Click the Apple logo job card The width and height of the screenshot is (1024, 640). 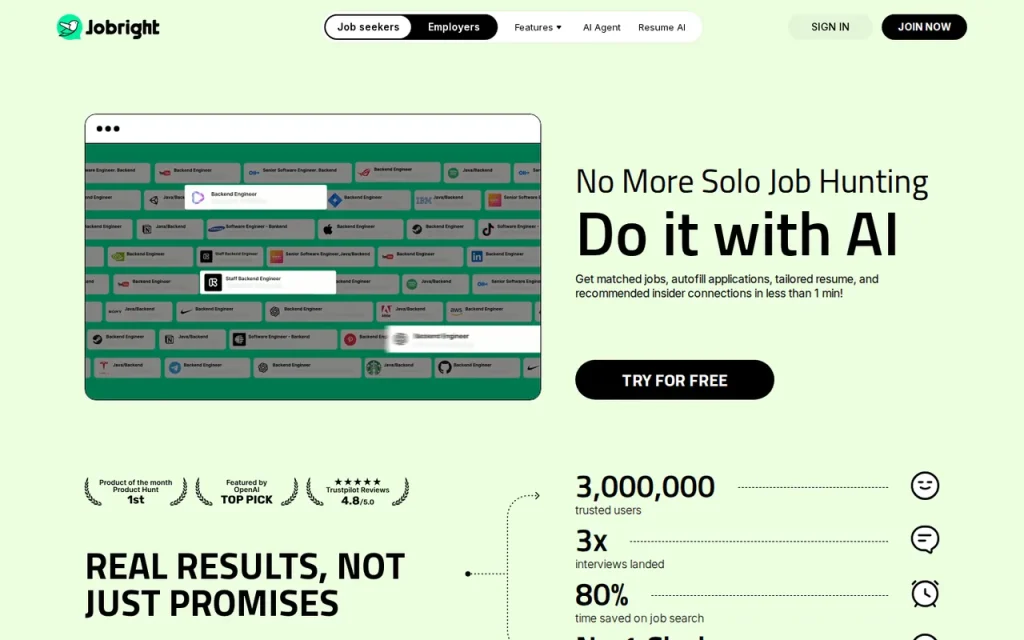pyautogui.click(x=360, y=229)
